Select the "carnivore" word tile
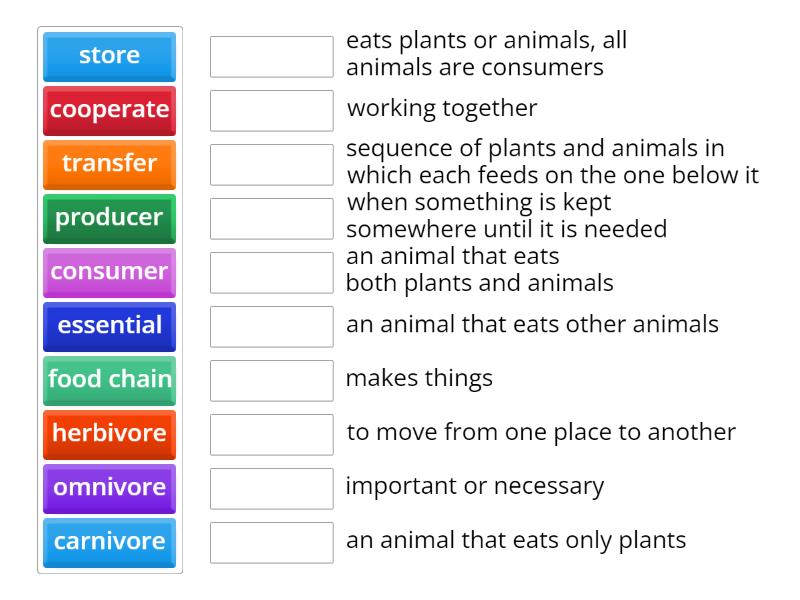 coord(109,542)
